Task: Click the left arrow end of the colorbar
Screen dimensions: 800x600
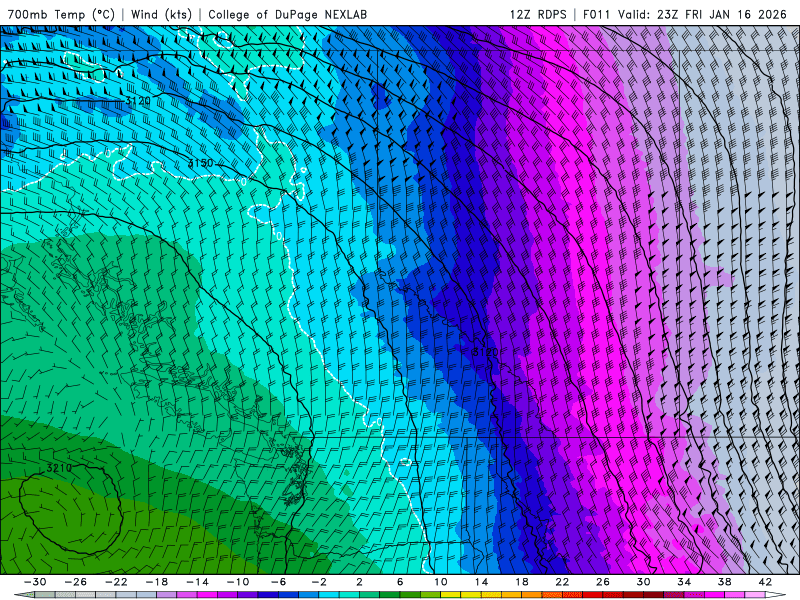Action: coord(24,595)
